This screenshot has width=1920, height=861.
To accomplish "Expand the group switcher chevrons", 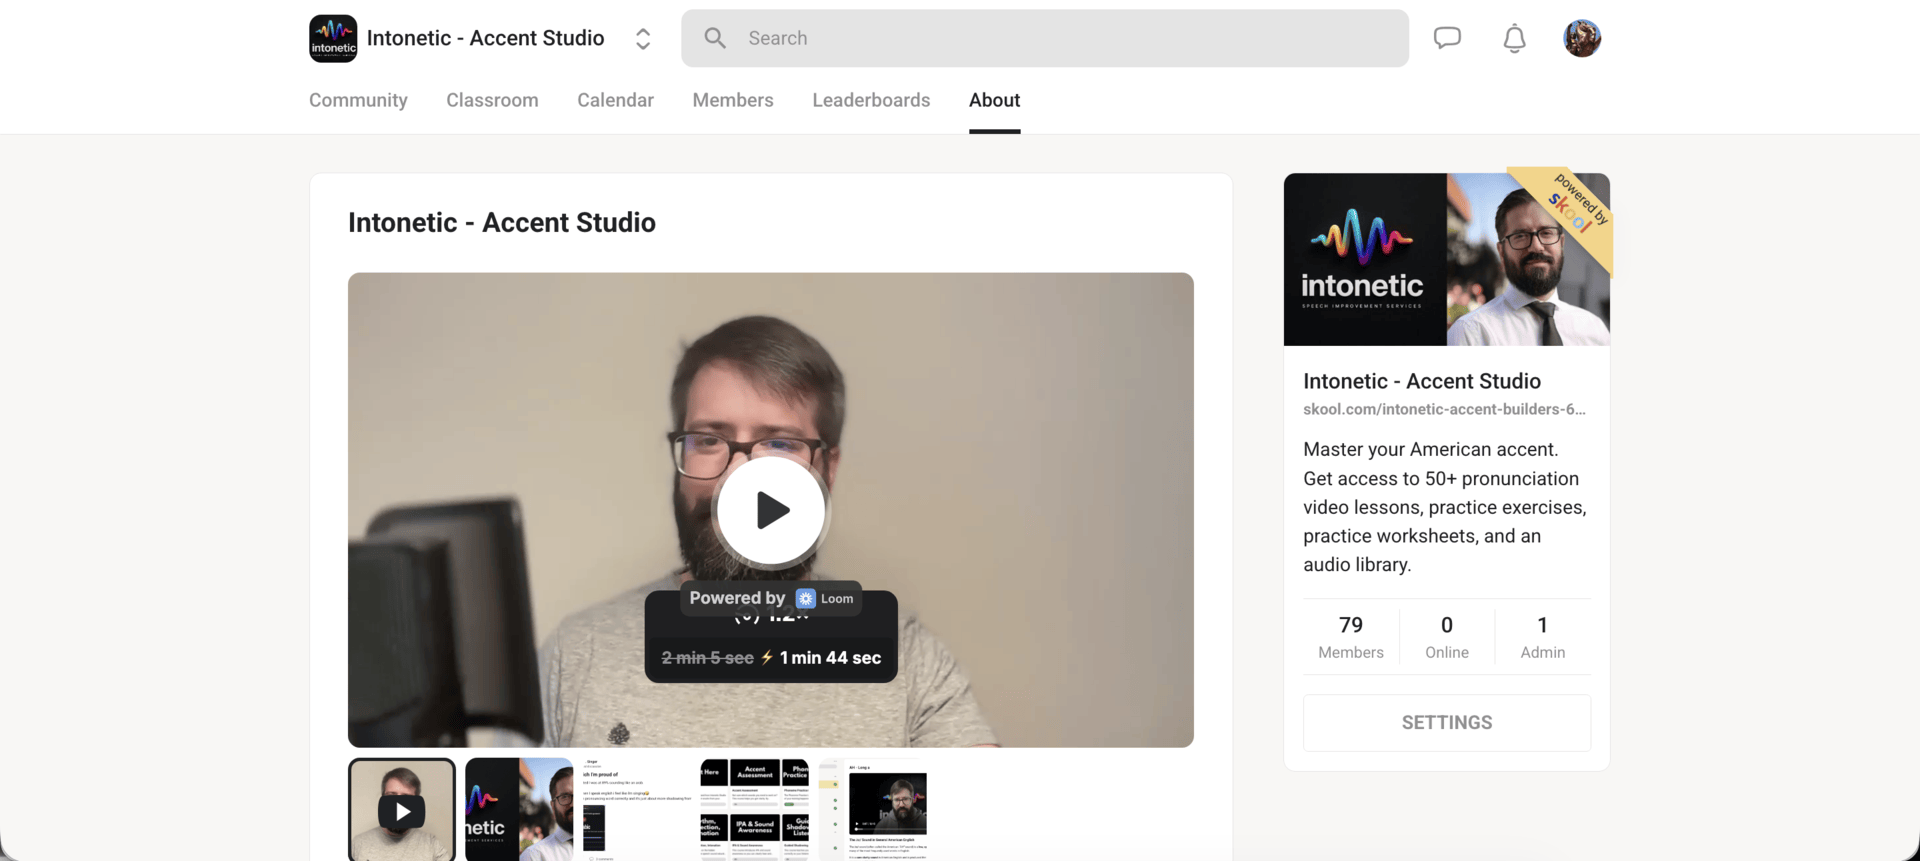I will click(643, 38).
